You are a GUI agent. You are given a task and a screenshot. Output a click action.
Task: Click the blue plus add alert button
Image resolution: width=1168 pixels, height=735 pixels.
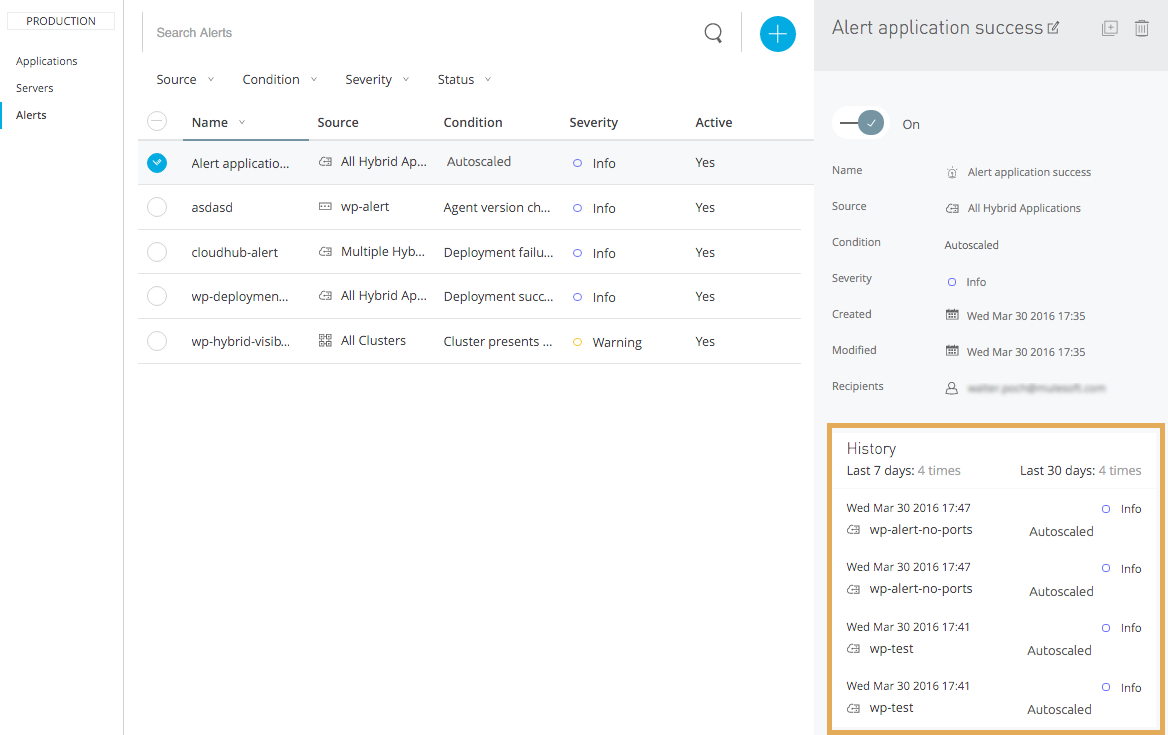click(777, 34)
